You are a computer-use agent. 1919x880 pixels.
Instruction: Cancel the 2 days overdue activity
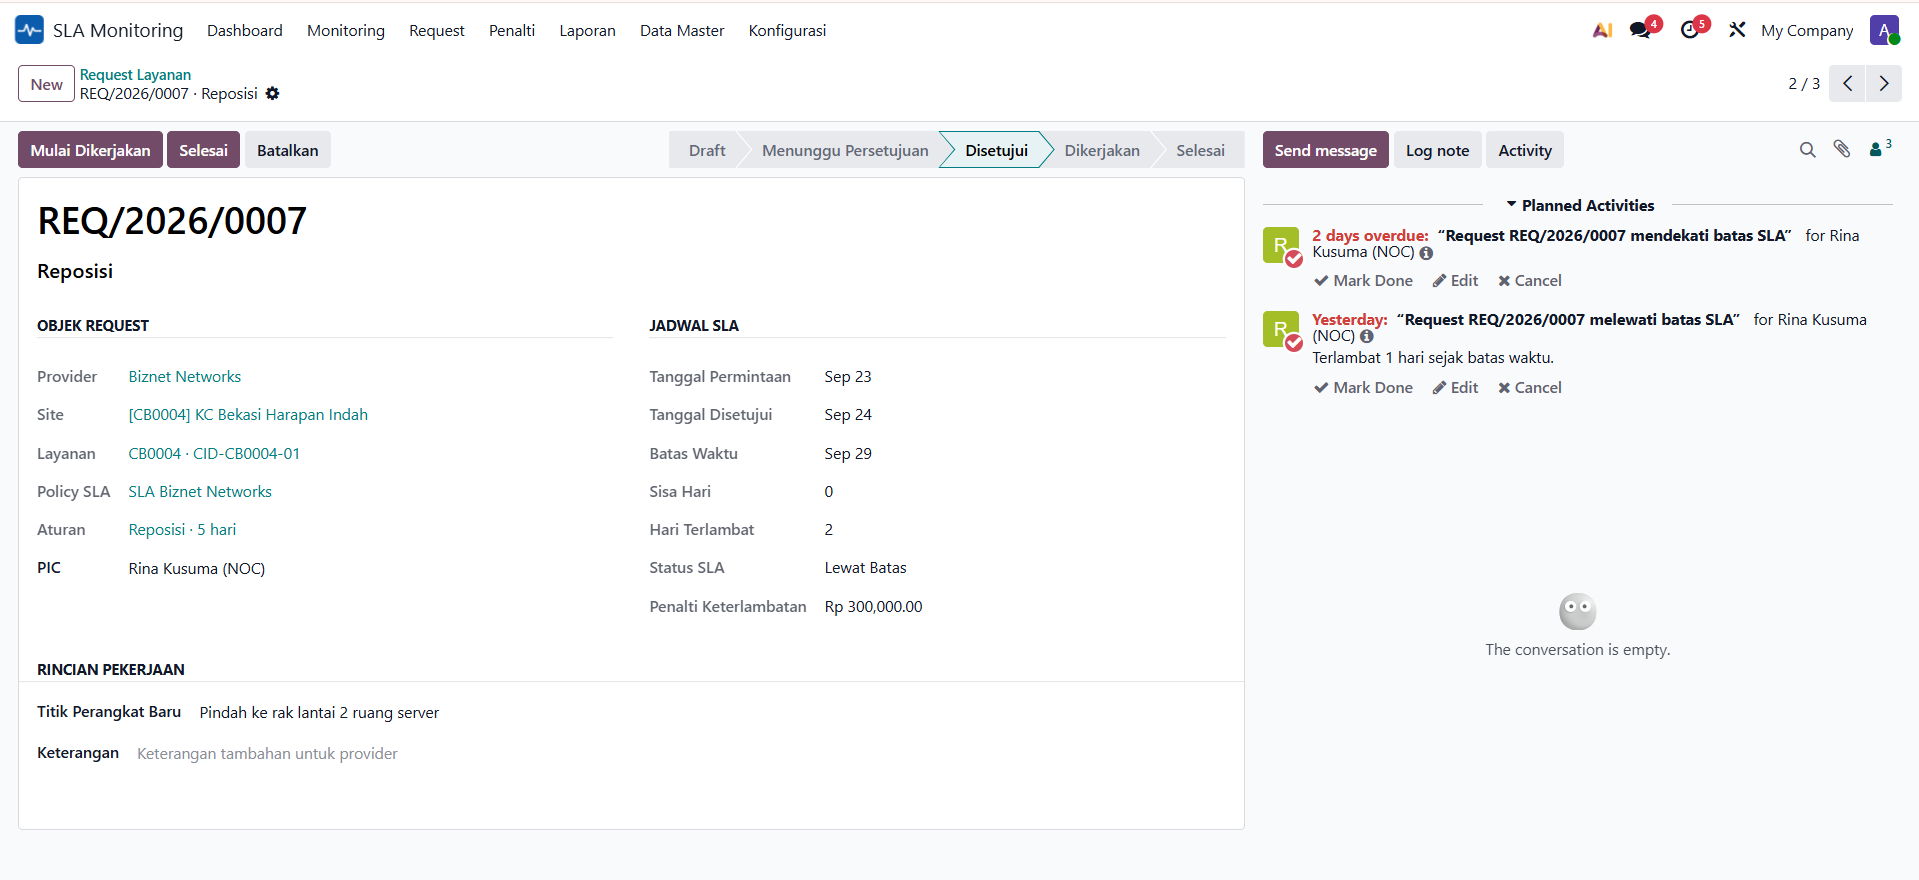click(x=1529, y=281)
